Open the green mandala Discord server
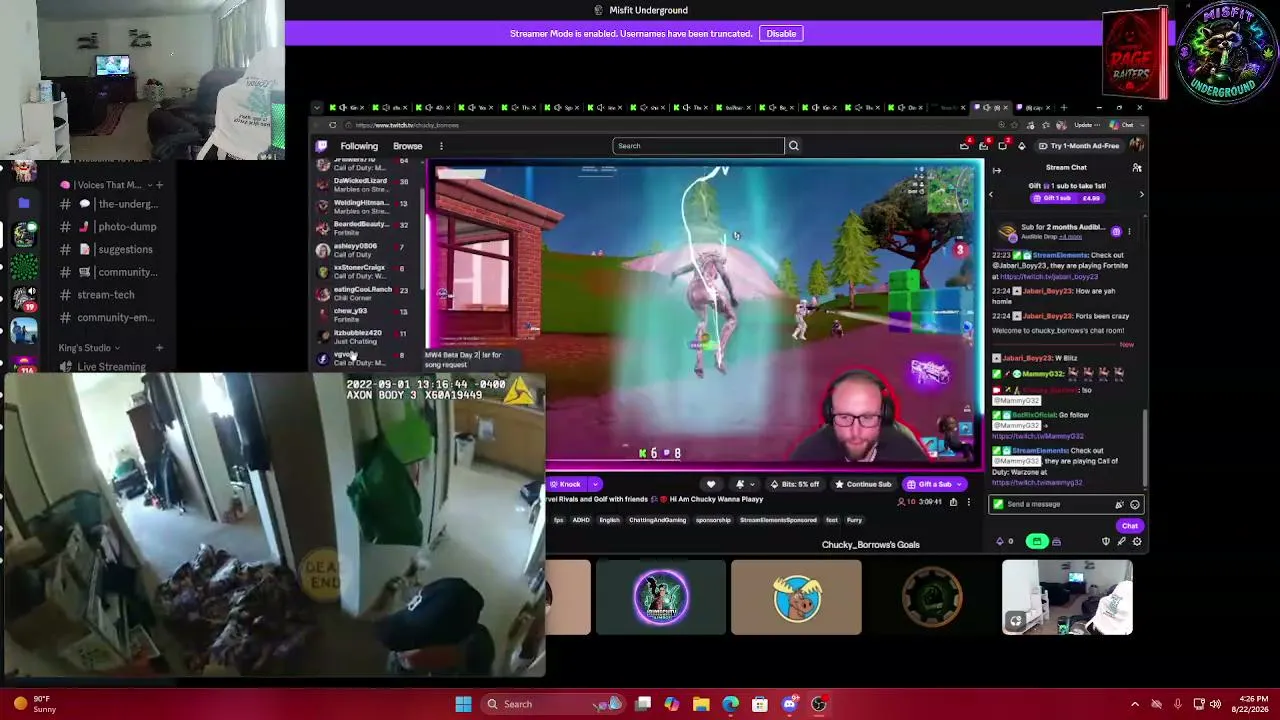Viewport: 1280px width, 720px height. pos(24,267)
